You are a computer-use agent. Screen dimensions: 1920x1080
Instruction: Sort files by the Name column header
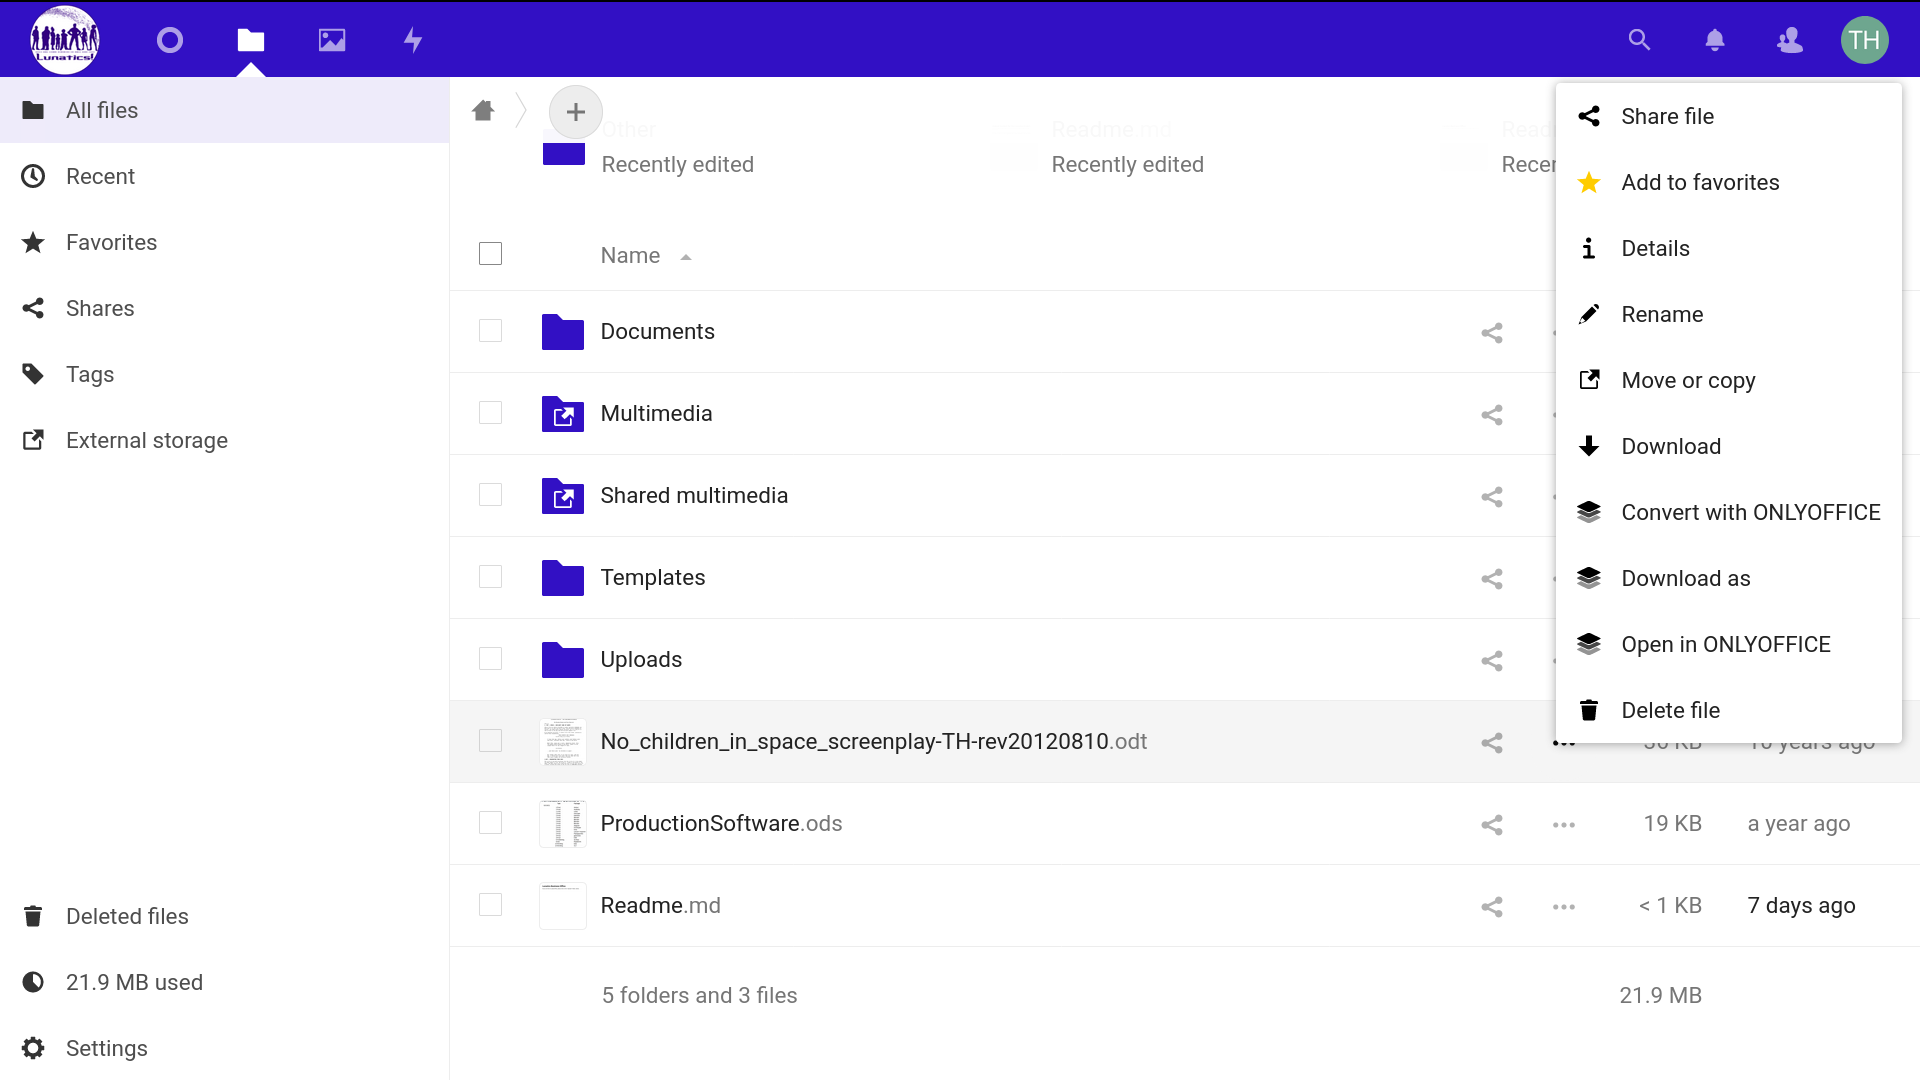tap(630, 256)
